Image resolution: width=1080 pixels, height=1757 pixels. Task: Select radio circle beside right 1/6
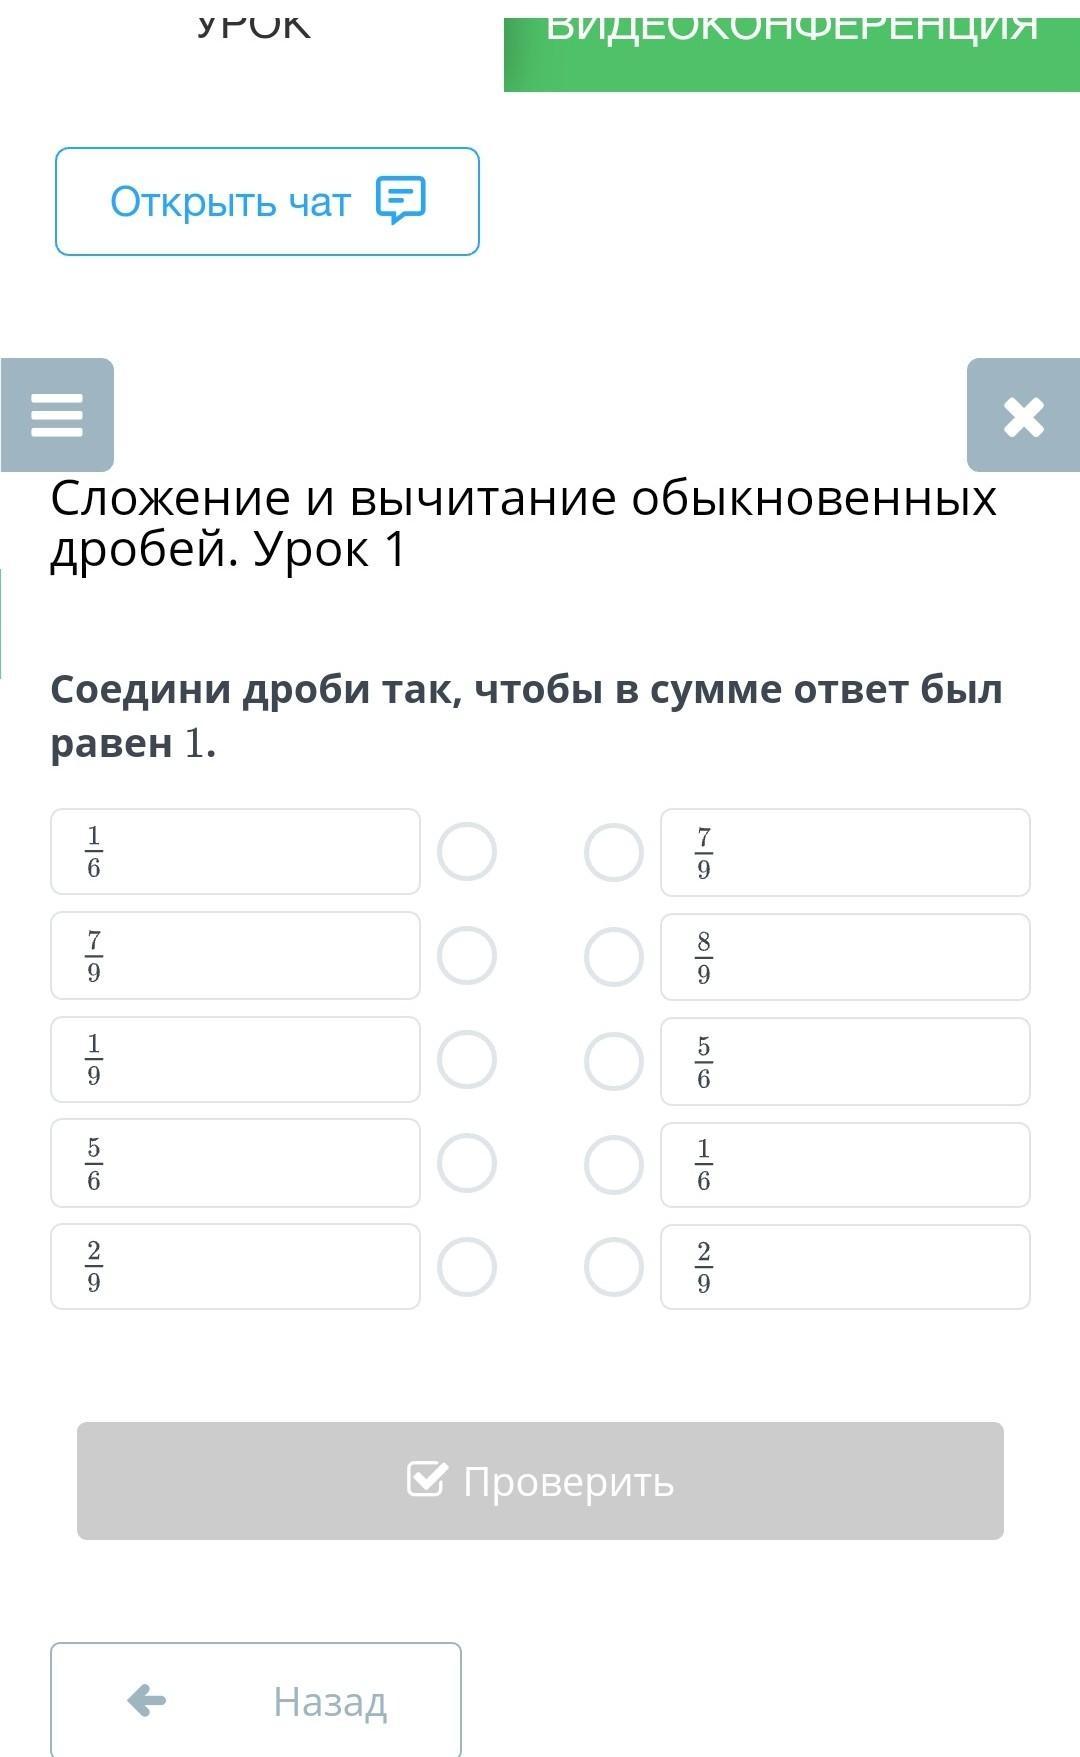click(x=614, y=1165)
